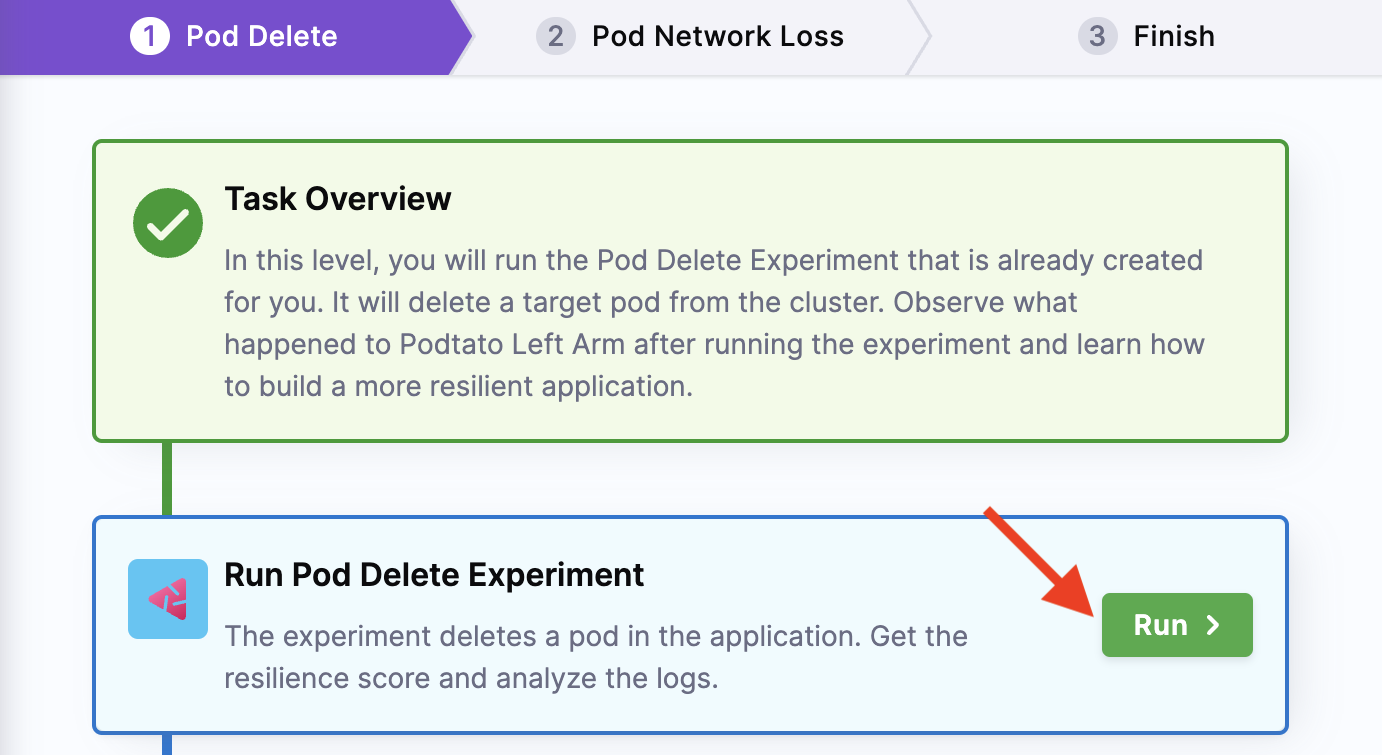Image resolution: width=1382 pixels, height=755 pixels.
Task: Click the number 1 step badge
Action: [x=150, y=37]
